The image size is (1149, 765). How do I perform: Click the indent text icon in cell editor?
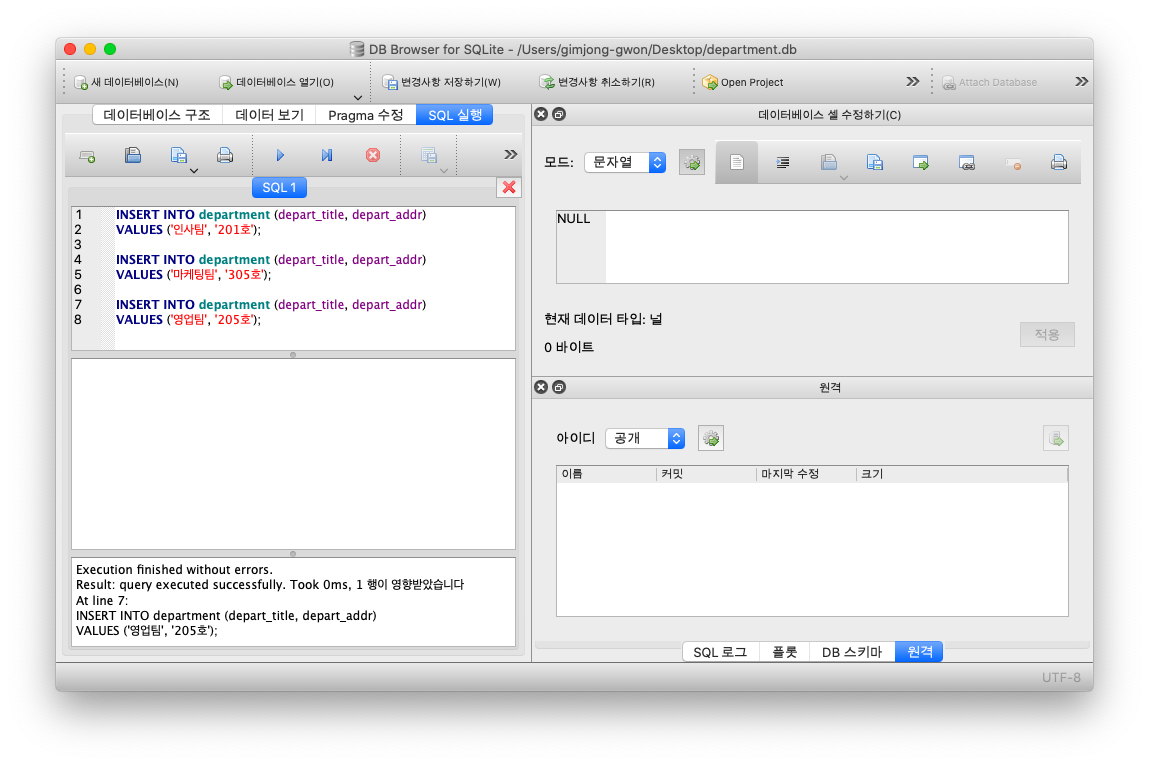point(783,163)
